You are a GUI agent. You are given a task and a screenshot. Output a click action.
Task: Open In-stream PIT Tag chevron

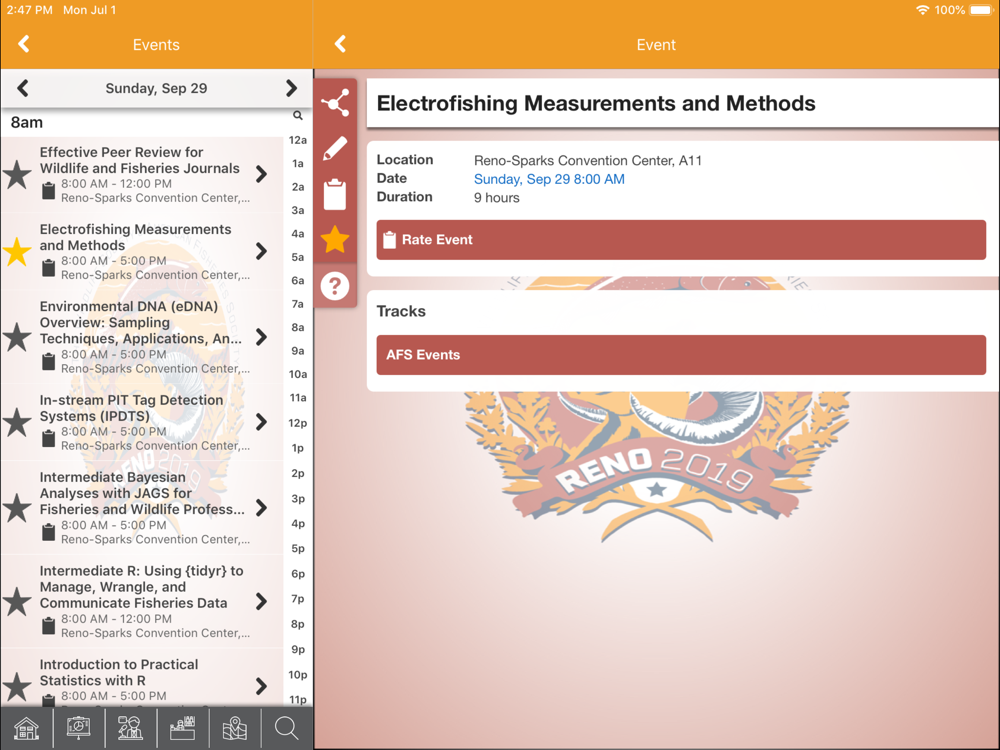(261, 422)
